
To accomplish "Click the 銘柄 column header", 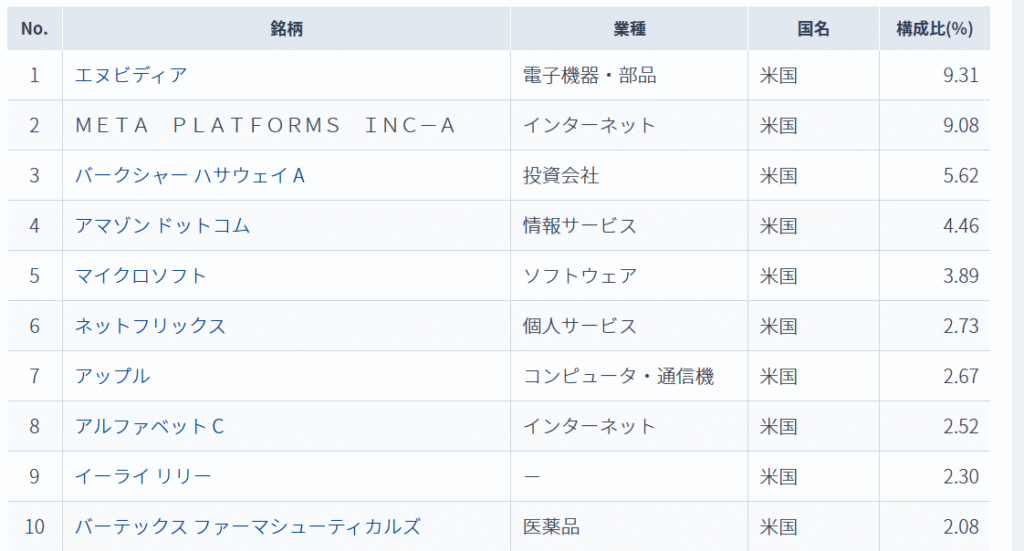I will [x=286, y=28].
